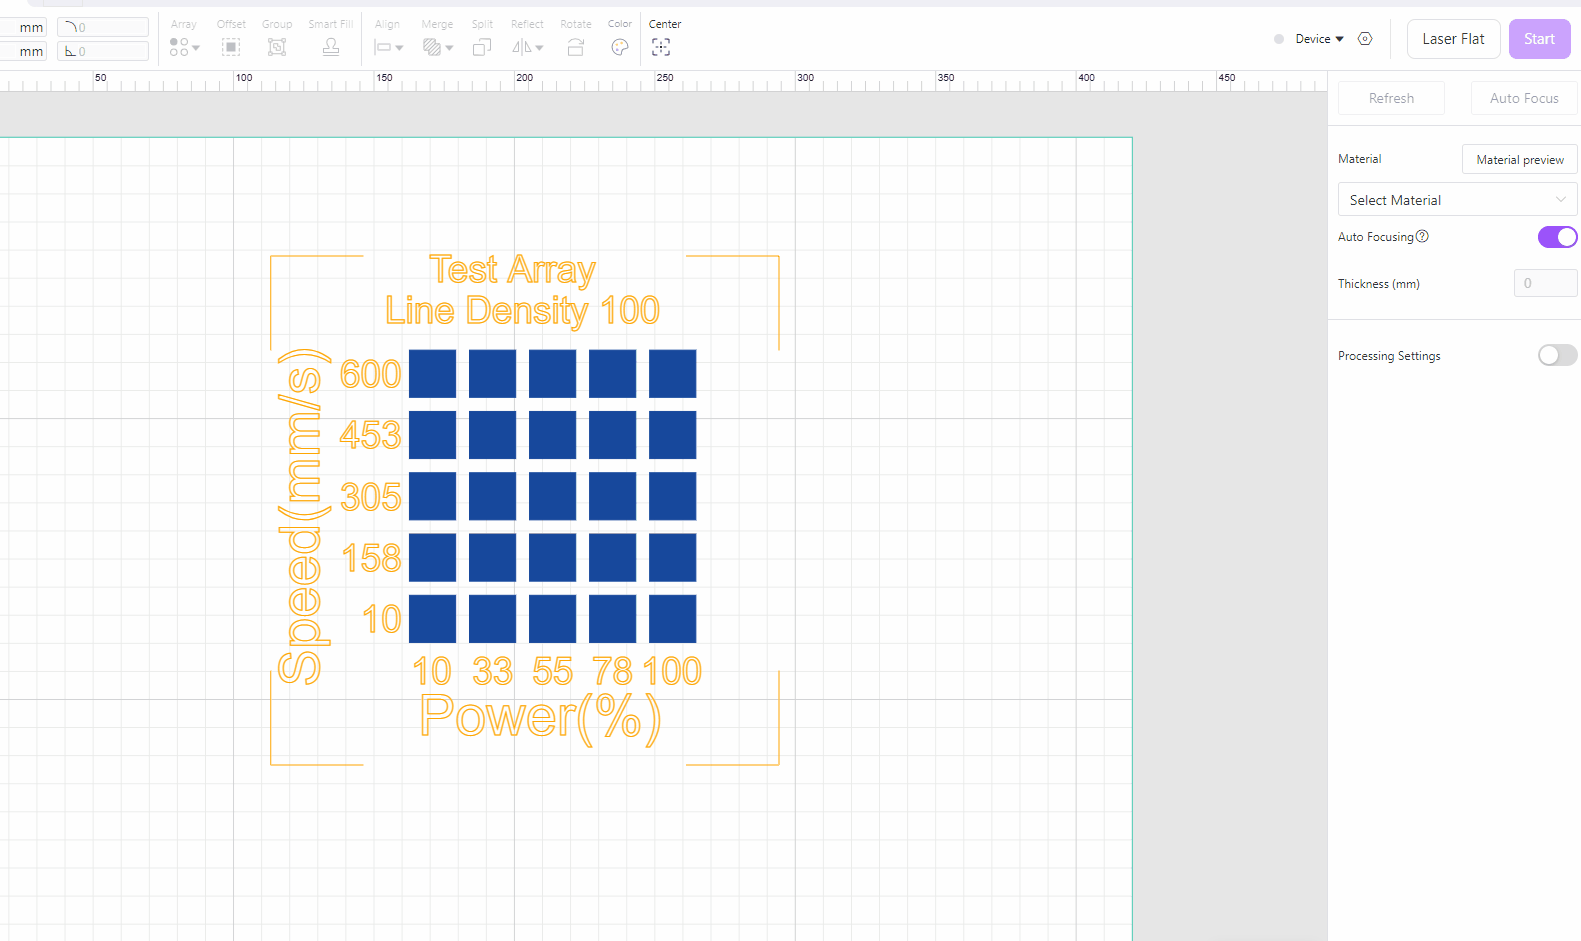The image size is (1581, 941).
Task: Expand the Reflect dropdown arrow
Action: click(x=539, y=48)
